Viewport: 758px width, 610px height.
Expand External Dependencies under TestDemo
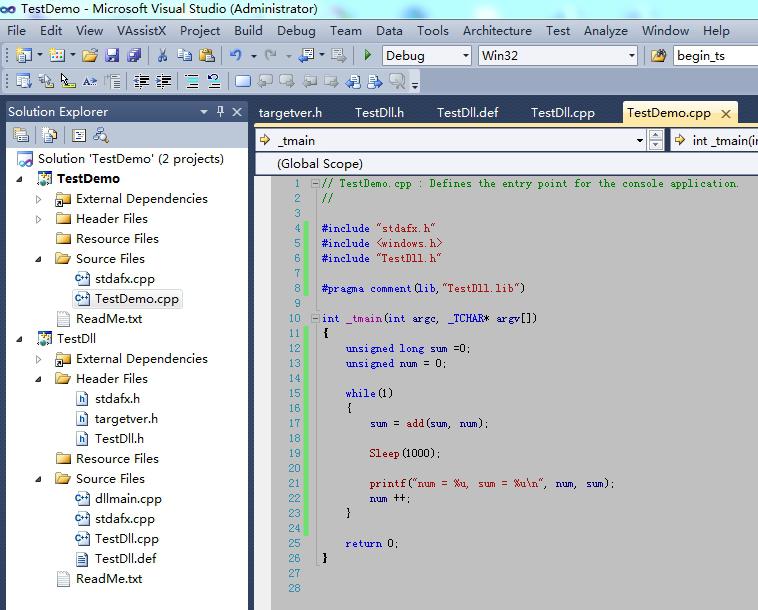pyautogui.click(x=38, y=199)
